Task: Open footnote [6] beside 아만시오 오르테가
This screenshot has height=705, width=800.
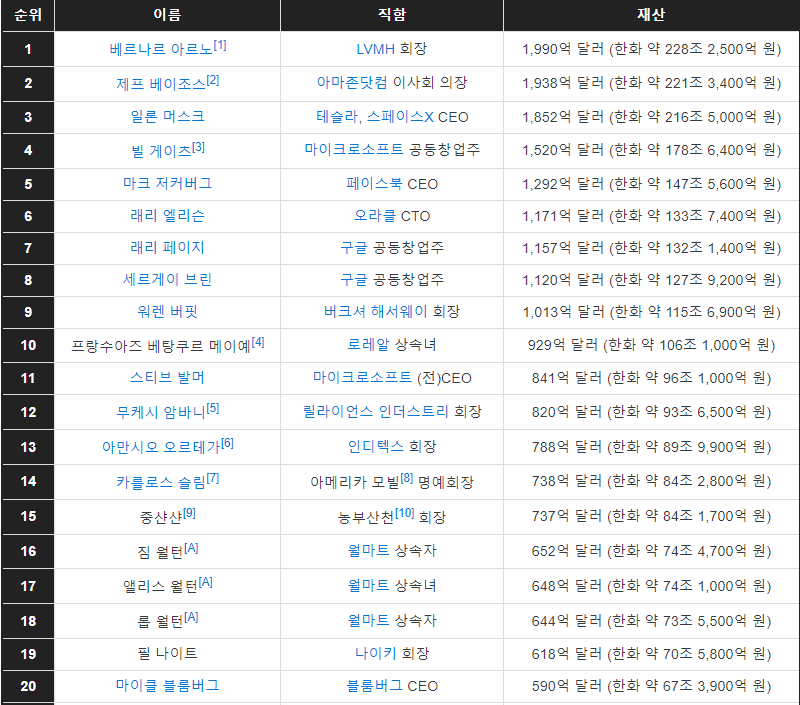Action: coord(228,443)
